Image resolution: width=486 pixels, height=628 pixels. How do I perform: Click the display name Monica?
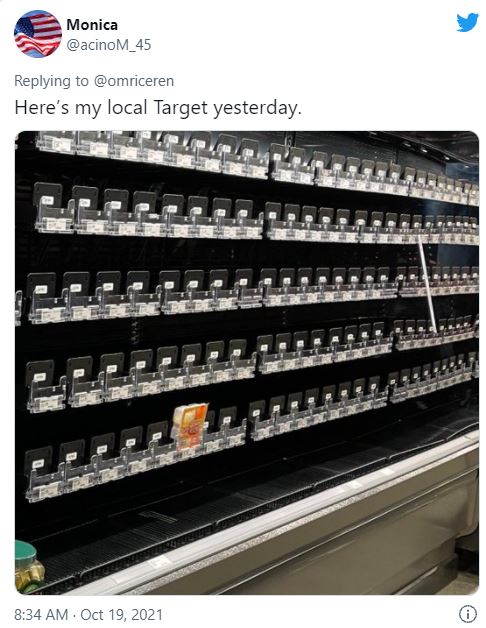pyautogui.click(x=92, y=25)
